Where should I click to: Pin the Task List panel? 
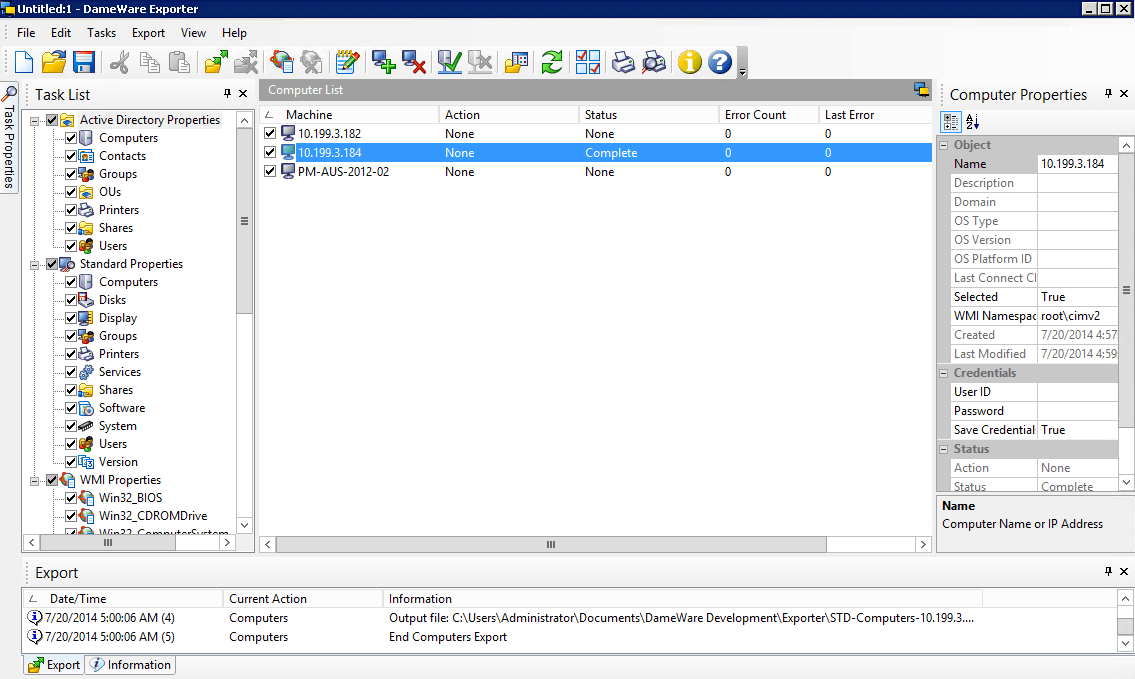tap(227, 93)
